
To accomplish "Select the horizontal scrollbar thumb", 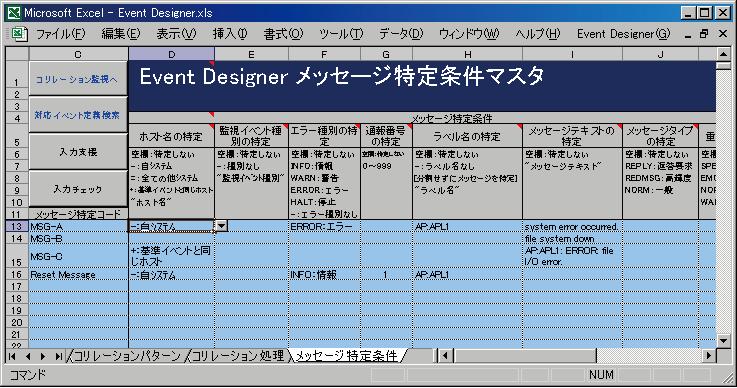I will click(524, 356).
